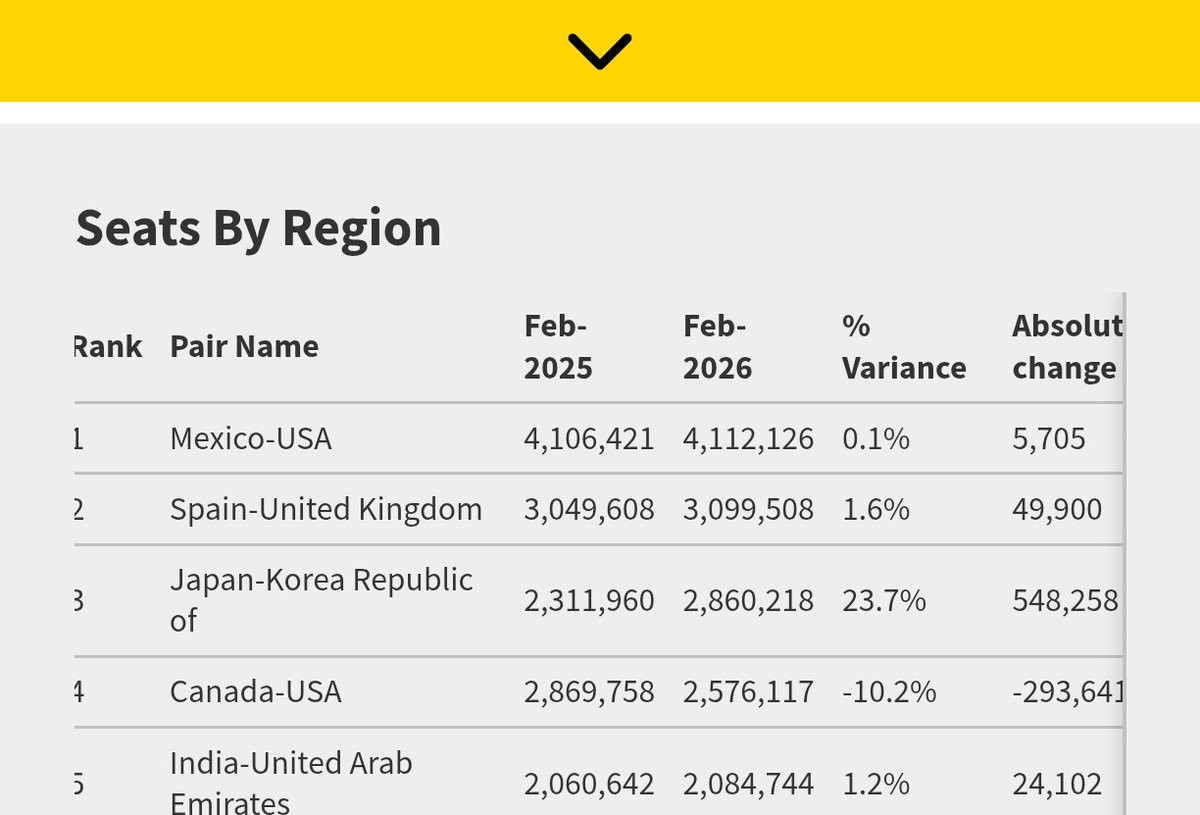Viewport: 1200px width, 815px height.
Task: Select the Spain-United Kingdom row name
Action: 326,510
